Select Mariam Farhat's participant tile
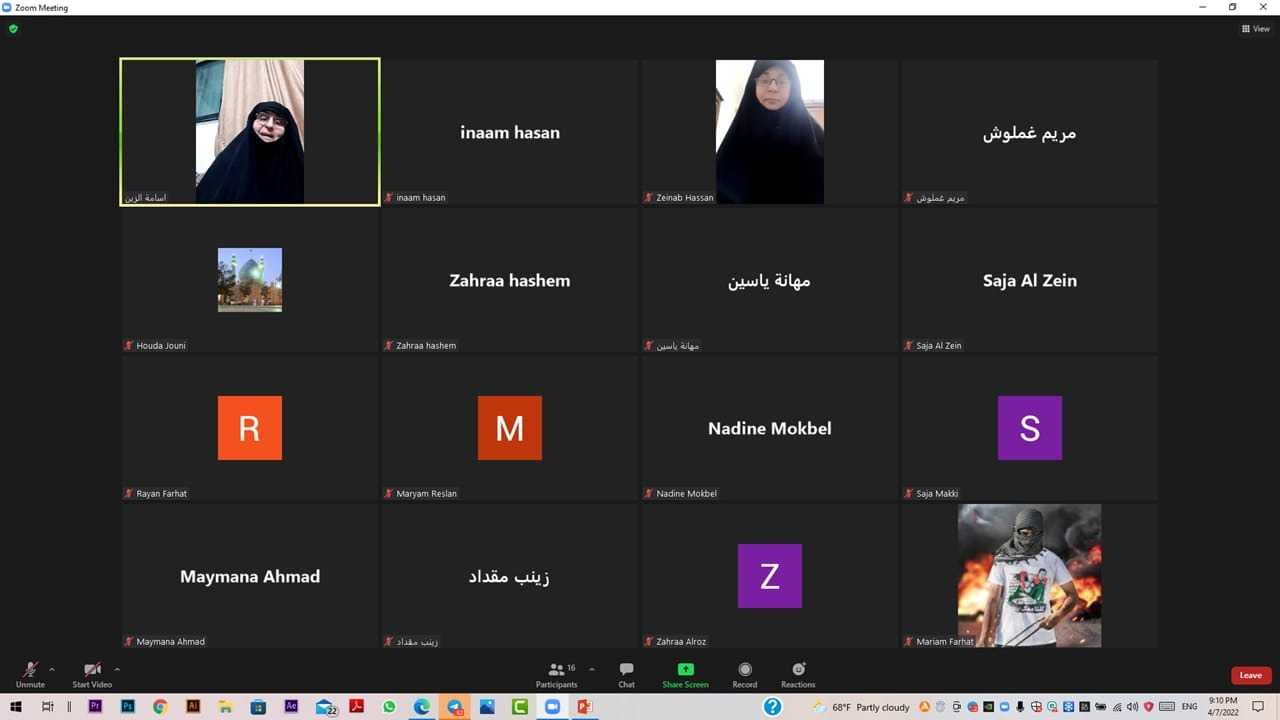 (x=1029, y=576)
